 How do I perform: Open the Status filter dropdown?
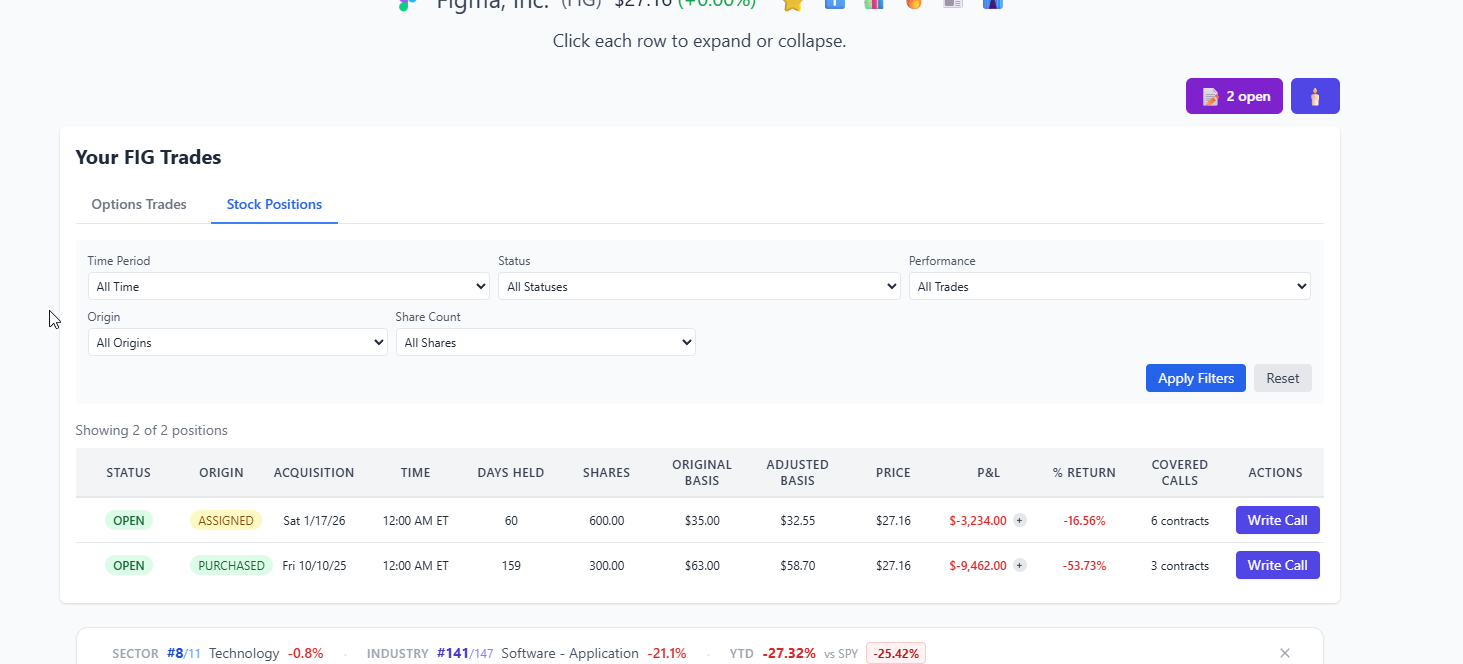coord(699,286)
